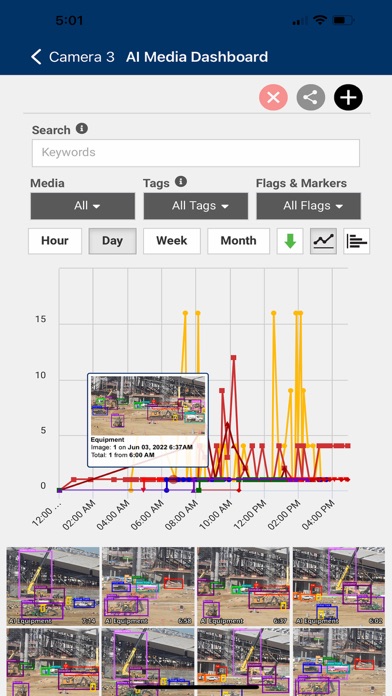Open the Equipment tooltip image preview

148,406
